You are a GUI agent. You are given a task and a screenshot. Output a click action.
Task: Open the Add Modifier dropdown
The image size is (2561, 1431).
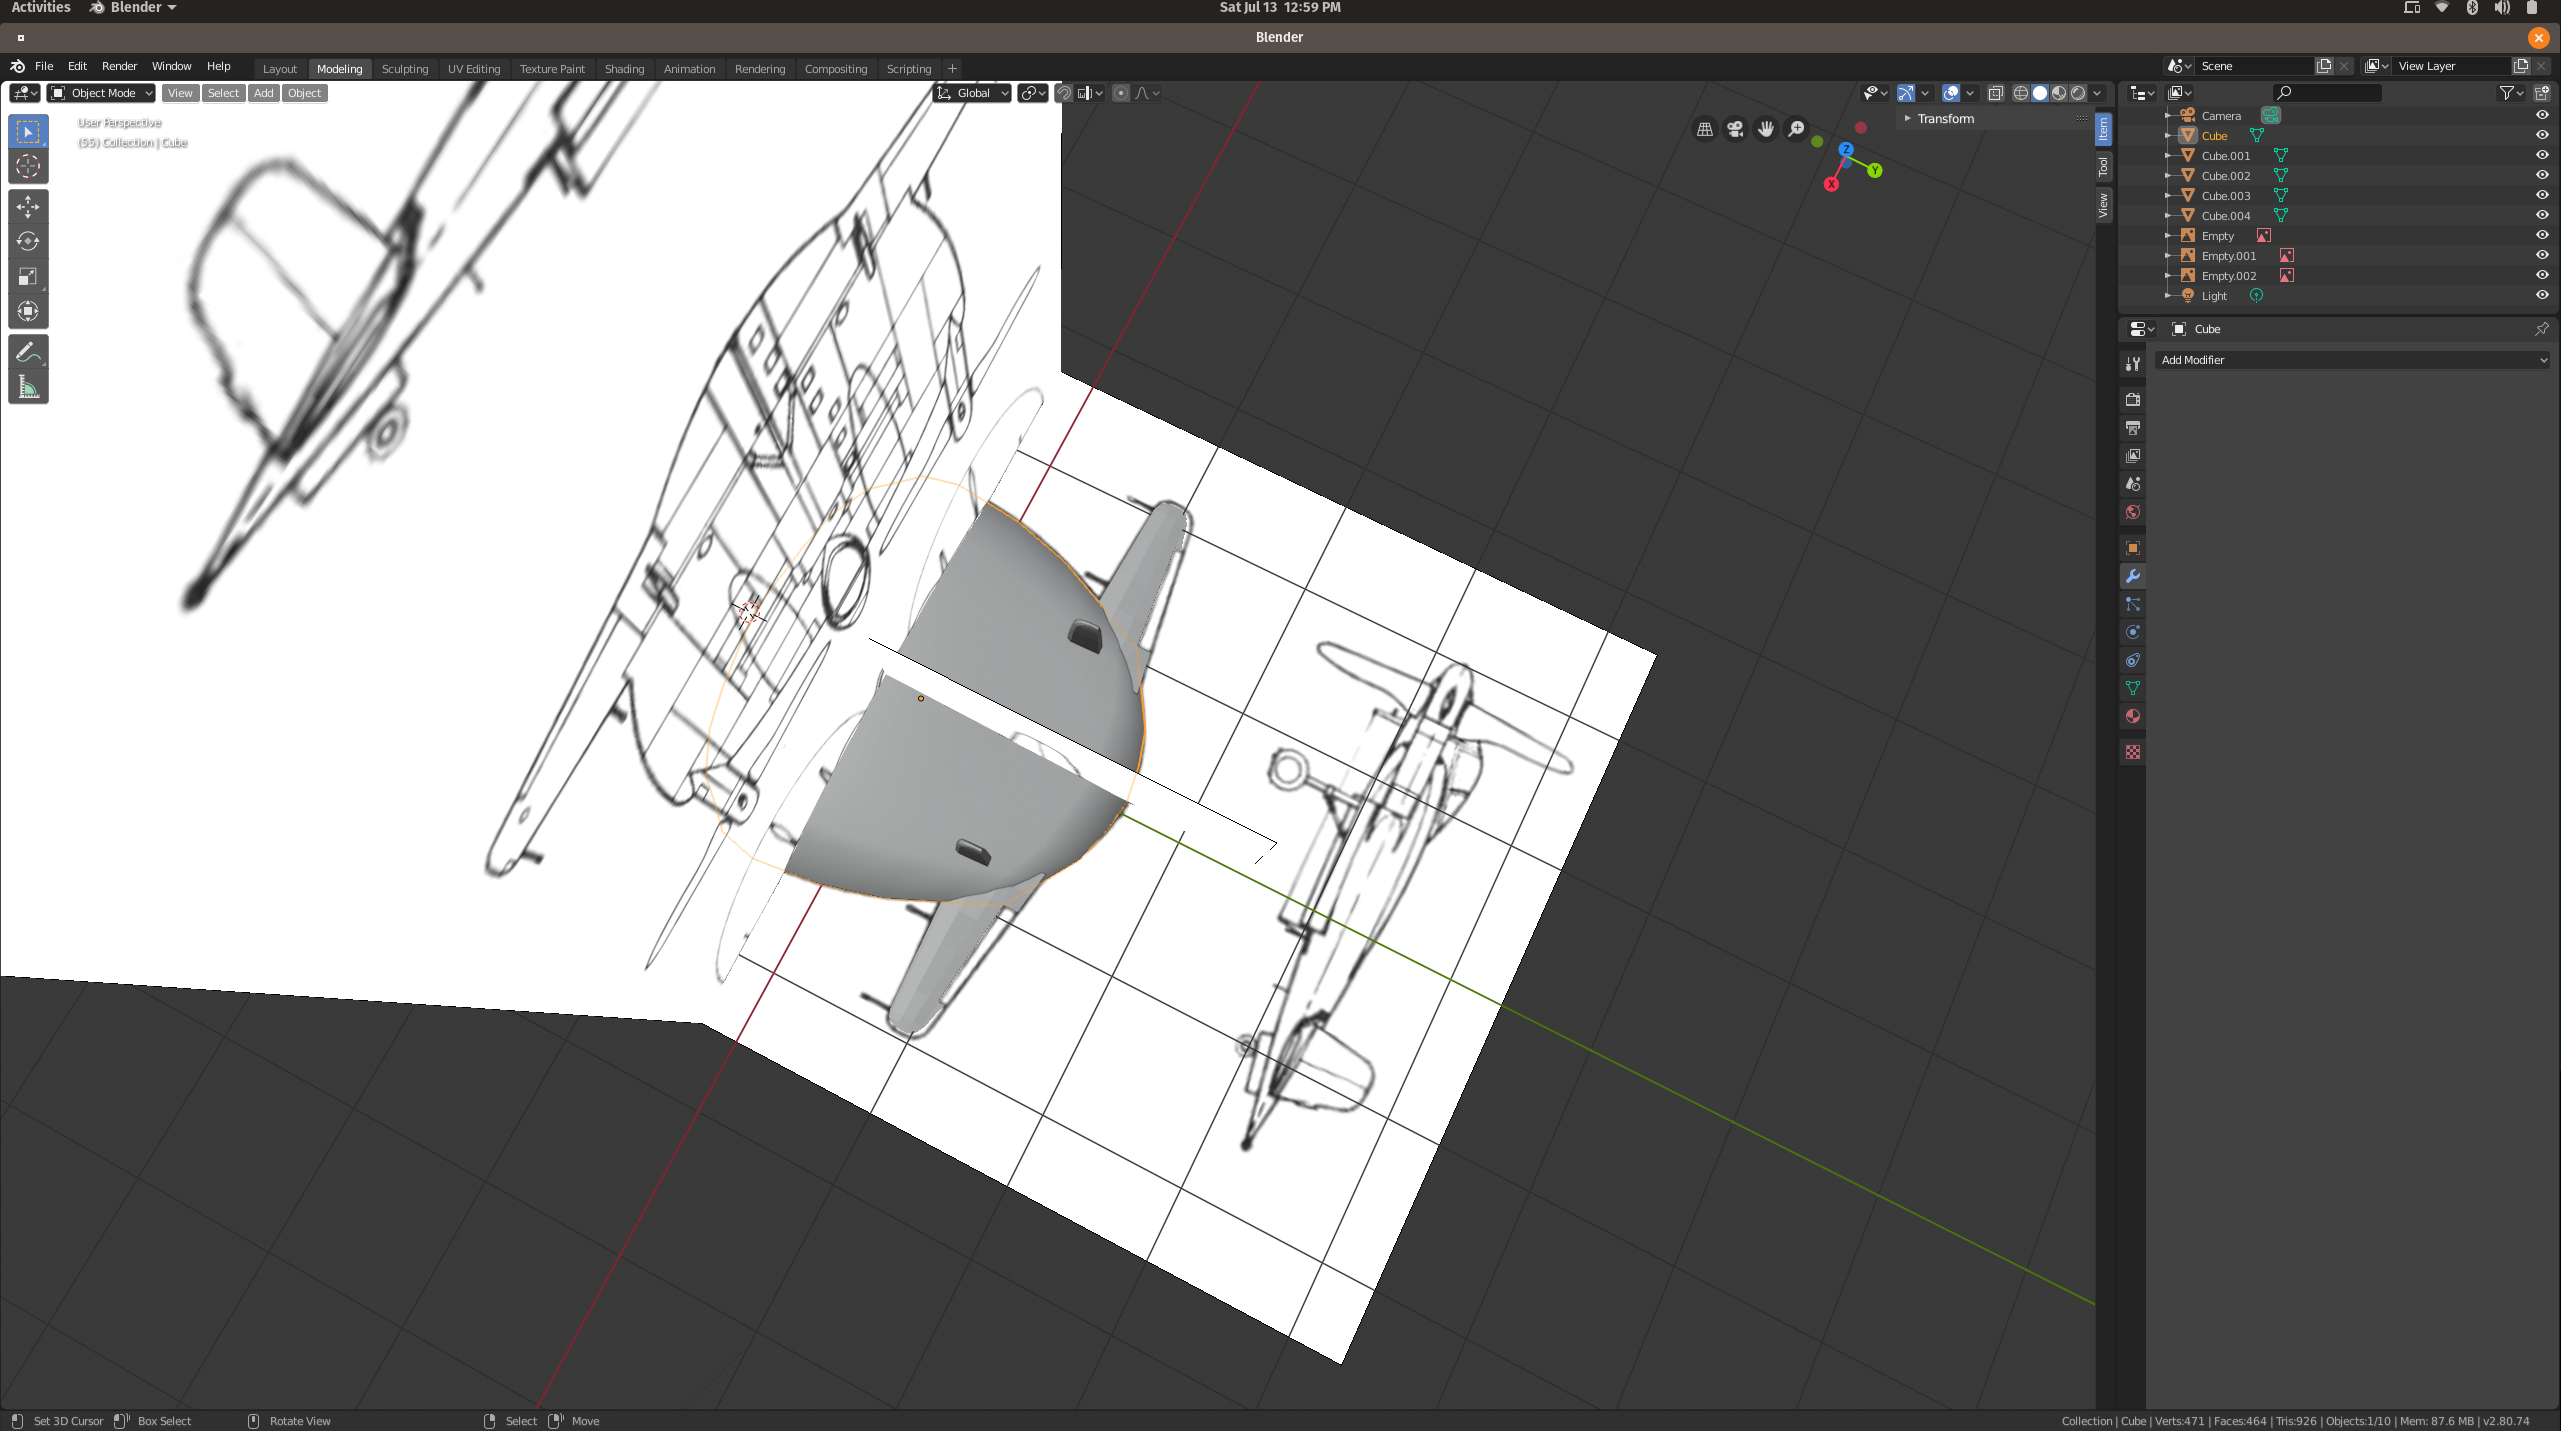[2353, 360]
